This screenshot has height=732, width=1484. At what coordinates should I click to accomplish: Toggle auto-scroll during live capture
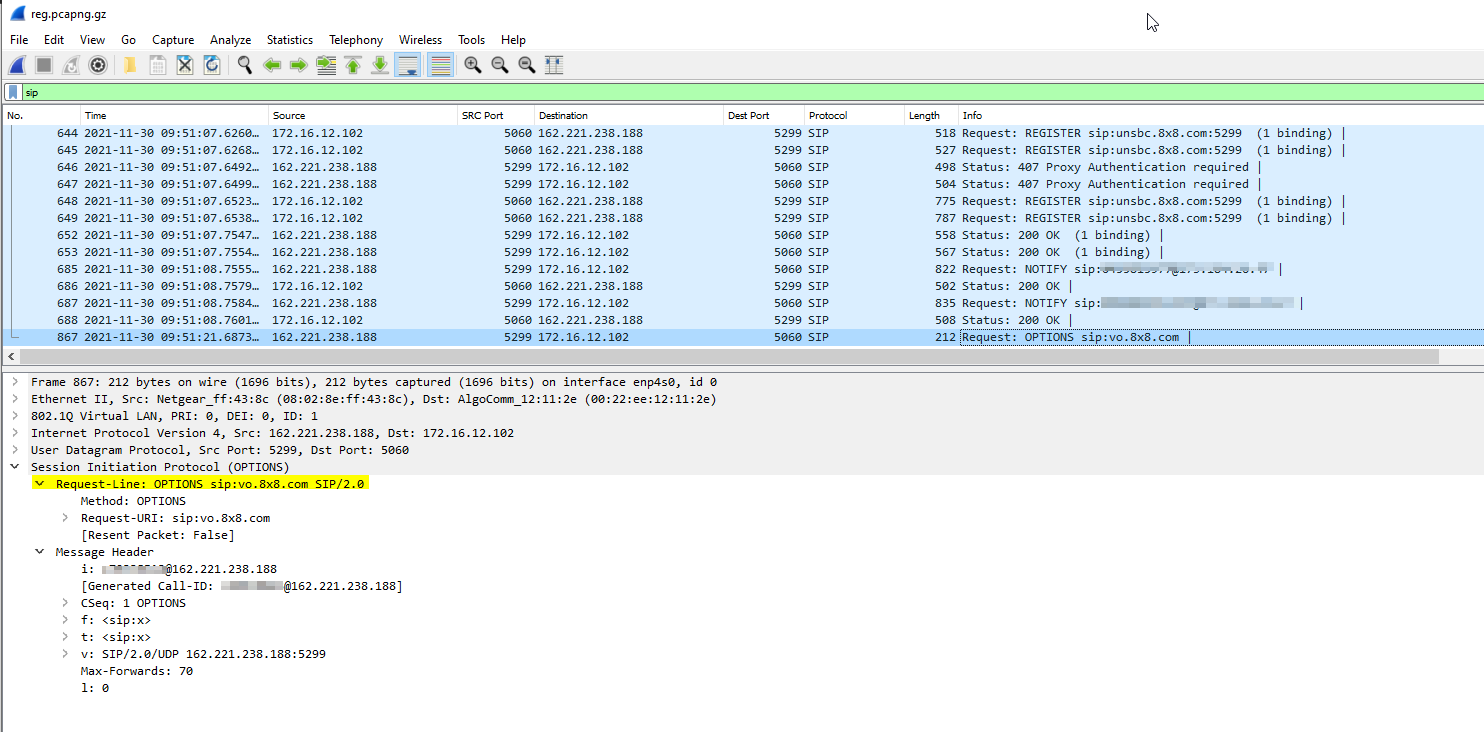click(408, 65)
